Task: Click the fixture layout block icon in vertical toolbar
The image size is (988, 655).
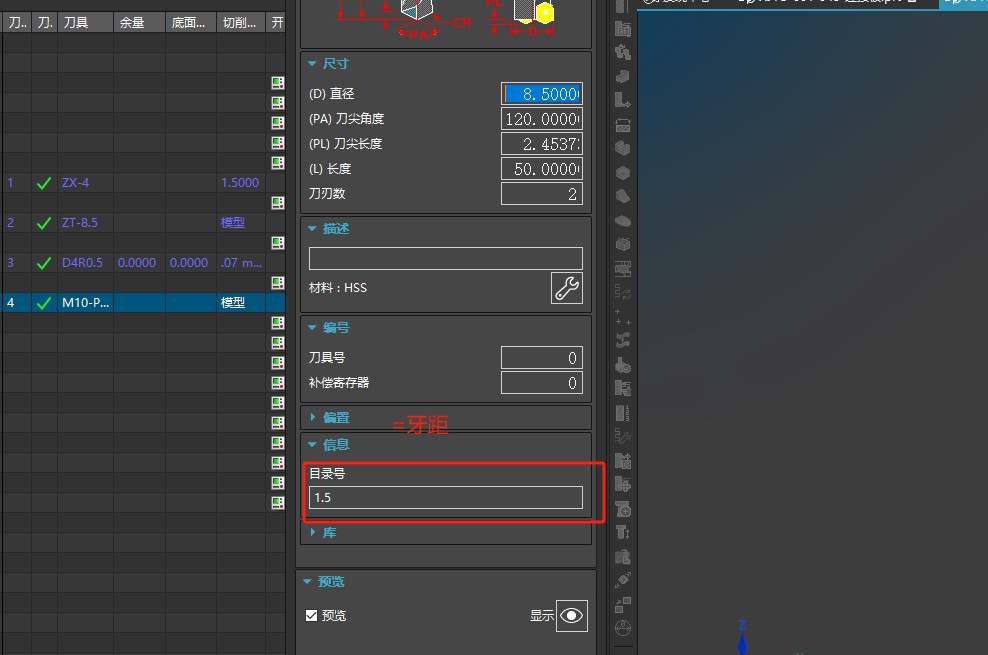Action: pos(623,28)
